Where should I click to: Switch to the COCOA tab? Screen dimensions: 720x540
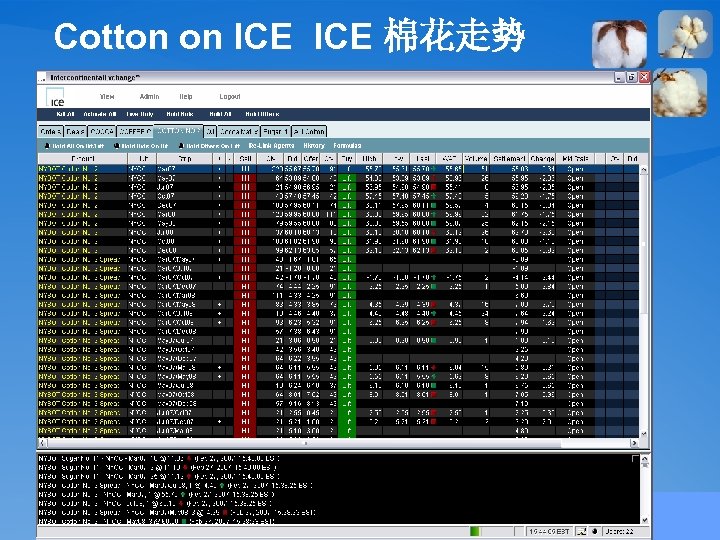102,131
